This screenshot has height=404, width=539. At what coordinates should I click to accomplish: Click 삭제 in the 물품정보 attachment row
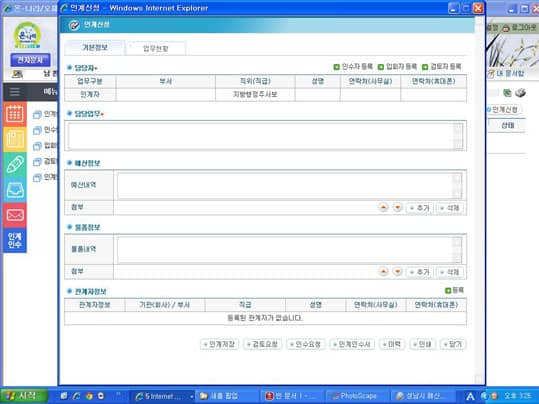[450, 272]
